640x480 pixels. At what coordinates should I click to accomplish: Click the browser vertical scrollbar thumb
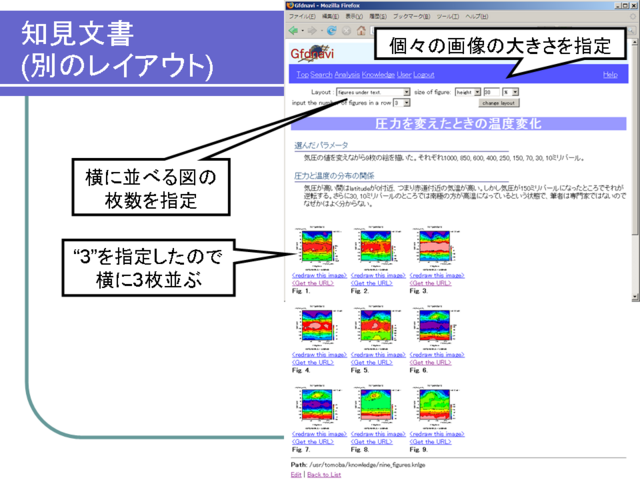point(635,140)
